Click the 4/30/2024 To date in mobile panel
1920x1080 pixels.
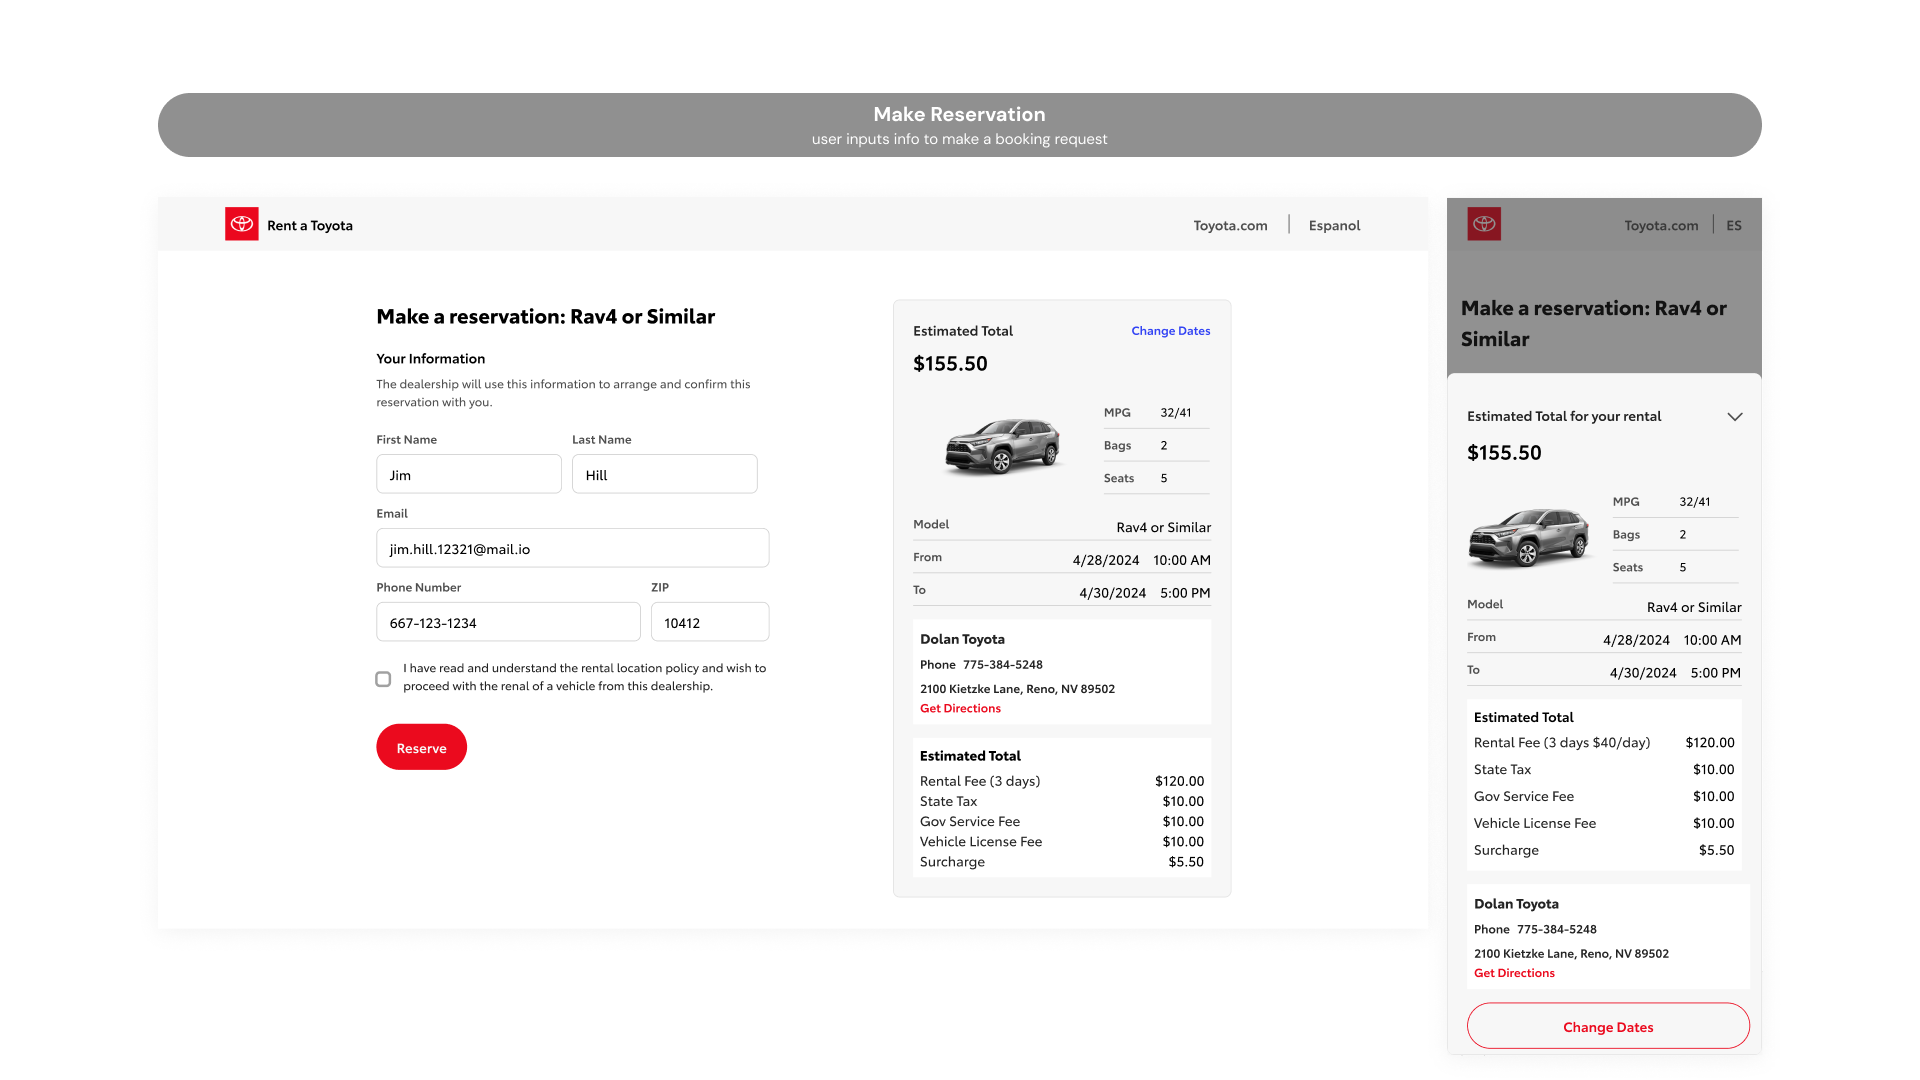[x=1643, y=673]
